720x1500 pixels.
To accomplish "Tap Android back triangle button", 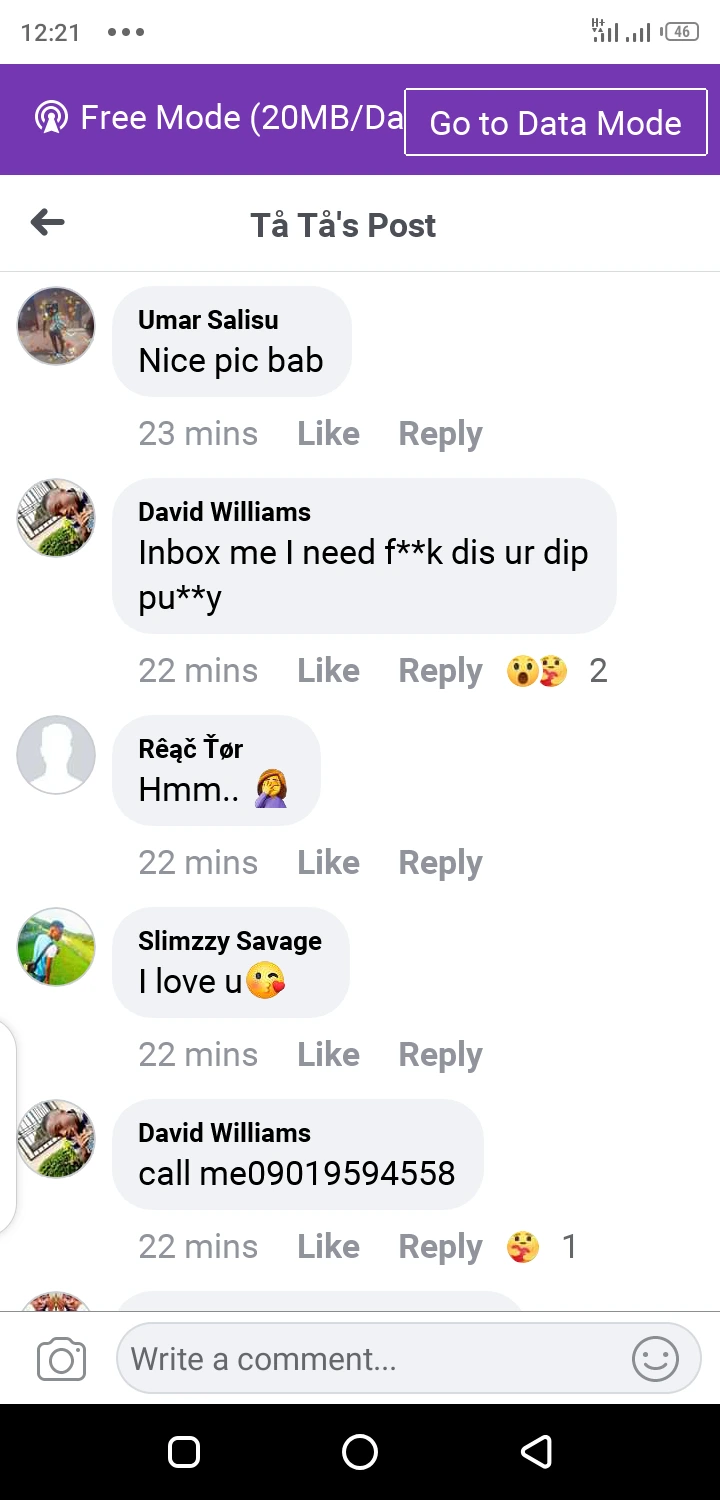I will point(537,1451).
